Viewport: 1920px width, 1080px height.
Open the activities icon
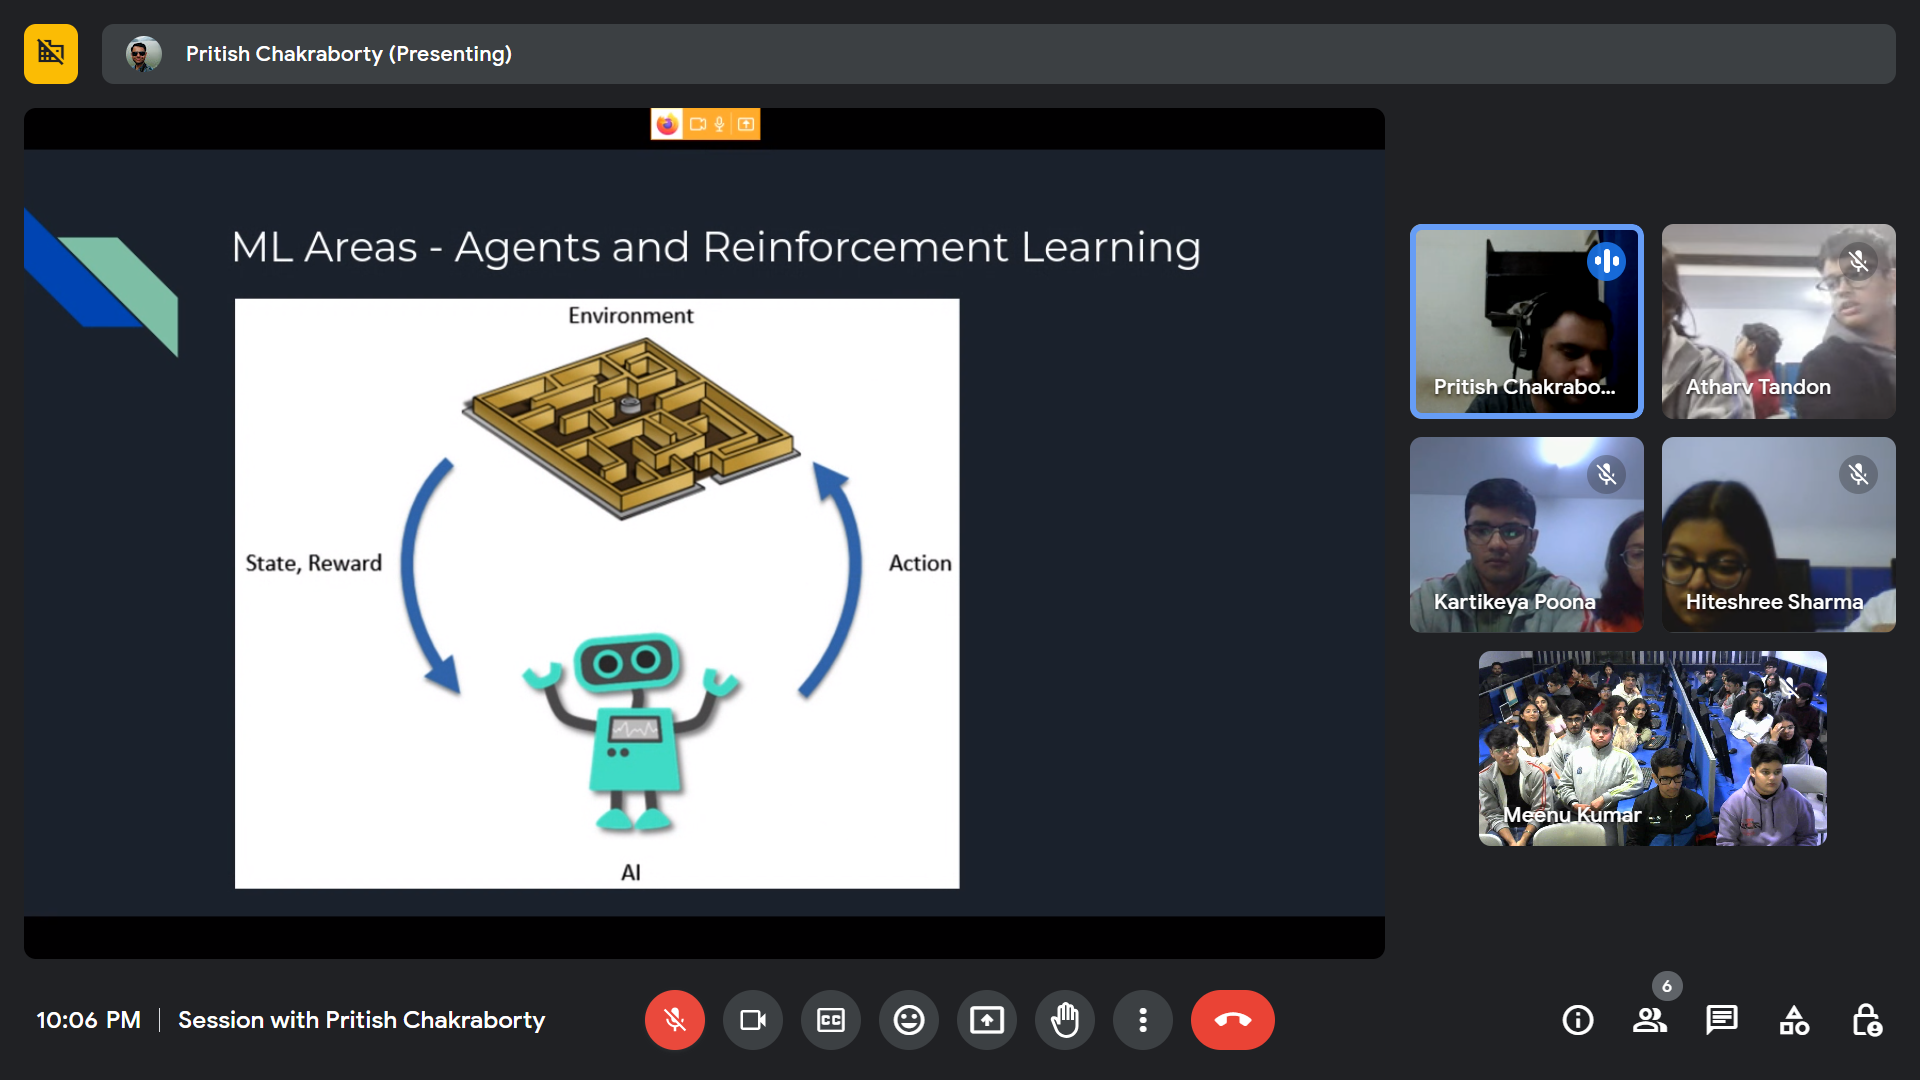[x=1794, y=1020]
